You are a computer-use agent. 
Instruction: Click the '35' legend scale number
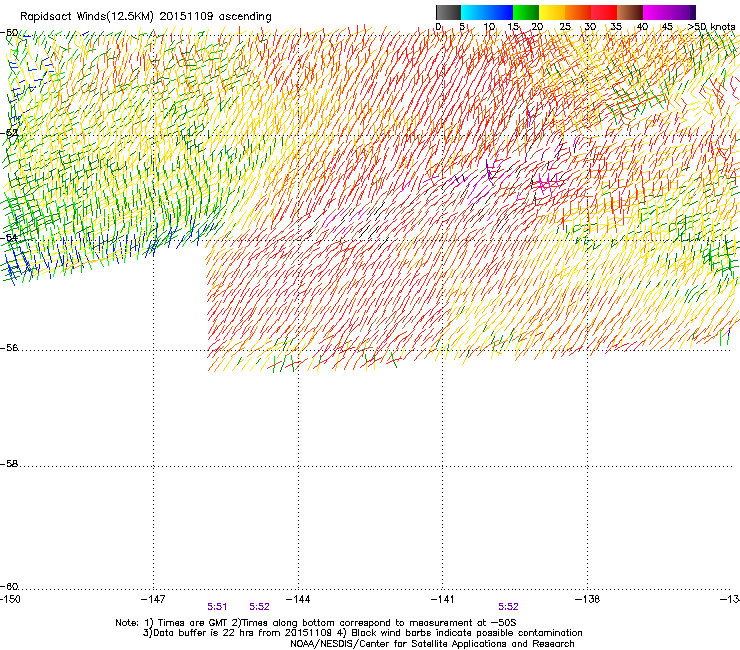(616, 27)
